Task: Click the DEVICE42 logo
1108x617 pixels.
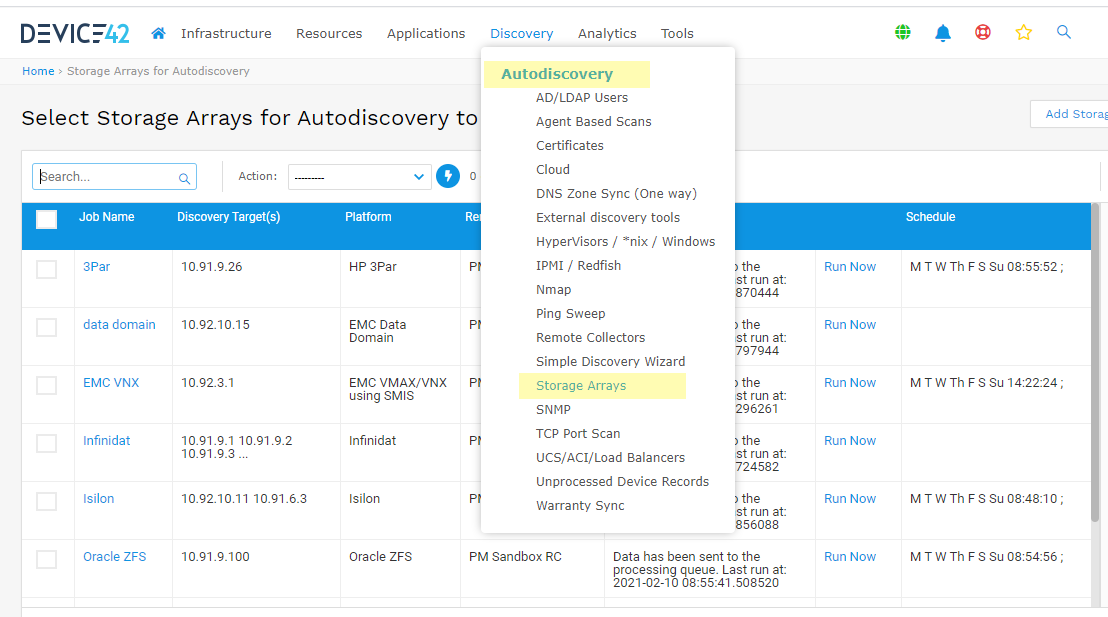Action: [x=75, y=31]
